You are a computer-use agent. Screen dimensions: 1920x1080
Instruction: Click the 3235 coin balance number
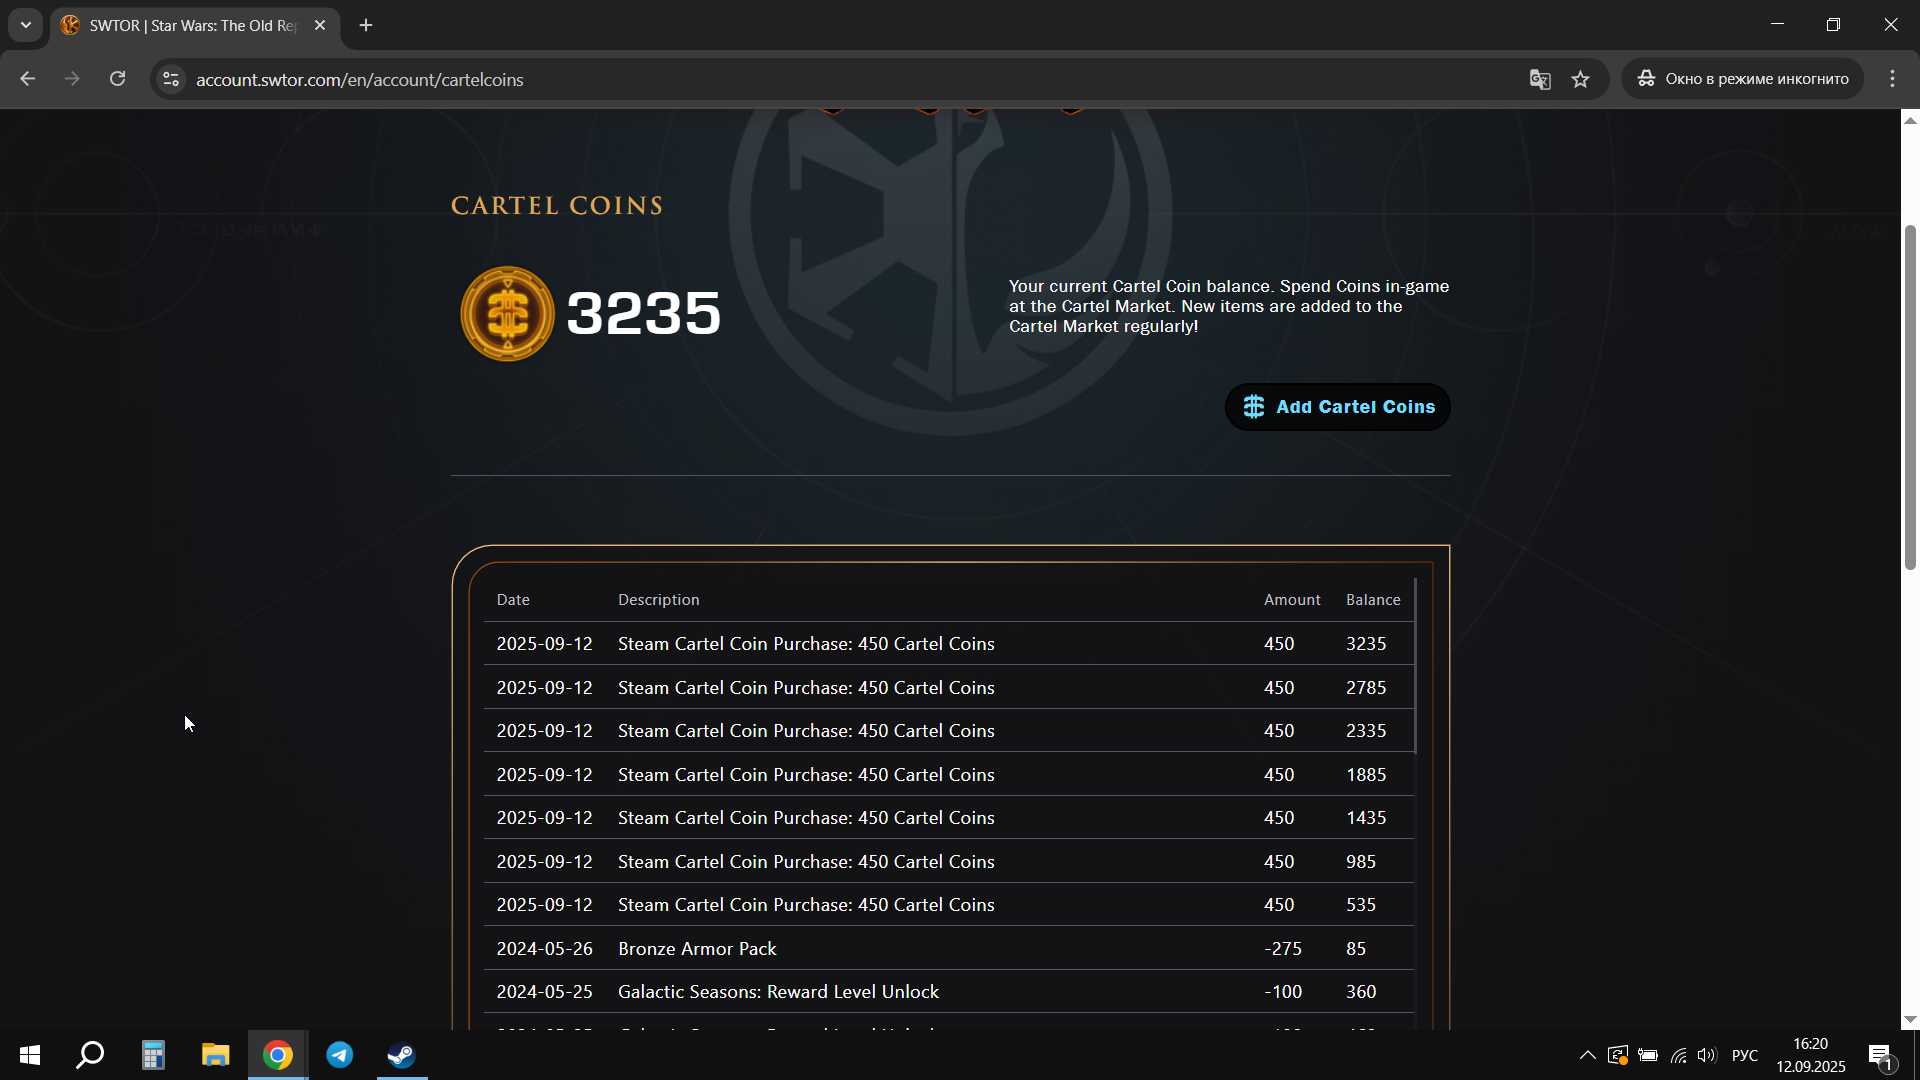(643, 313)
